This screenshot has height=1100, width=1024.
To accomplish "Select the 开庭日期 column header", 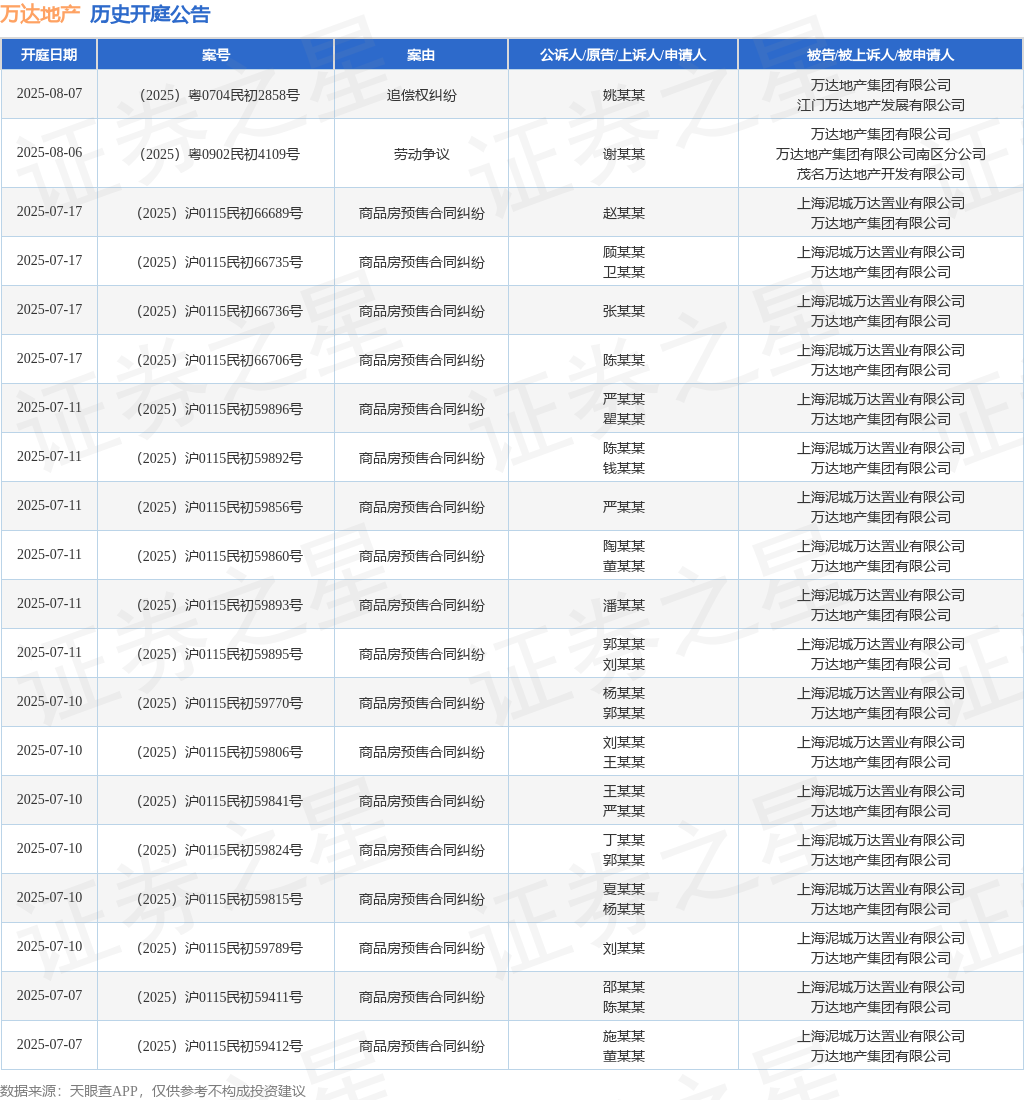I will (x=49, y=55).
